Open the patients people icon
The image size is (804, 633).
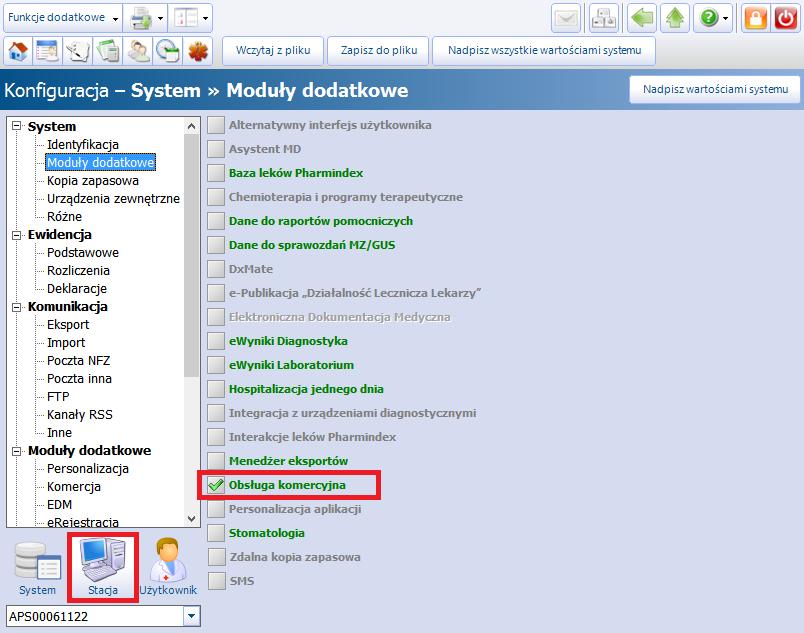(x=138, y=51)
